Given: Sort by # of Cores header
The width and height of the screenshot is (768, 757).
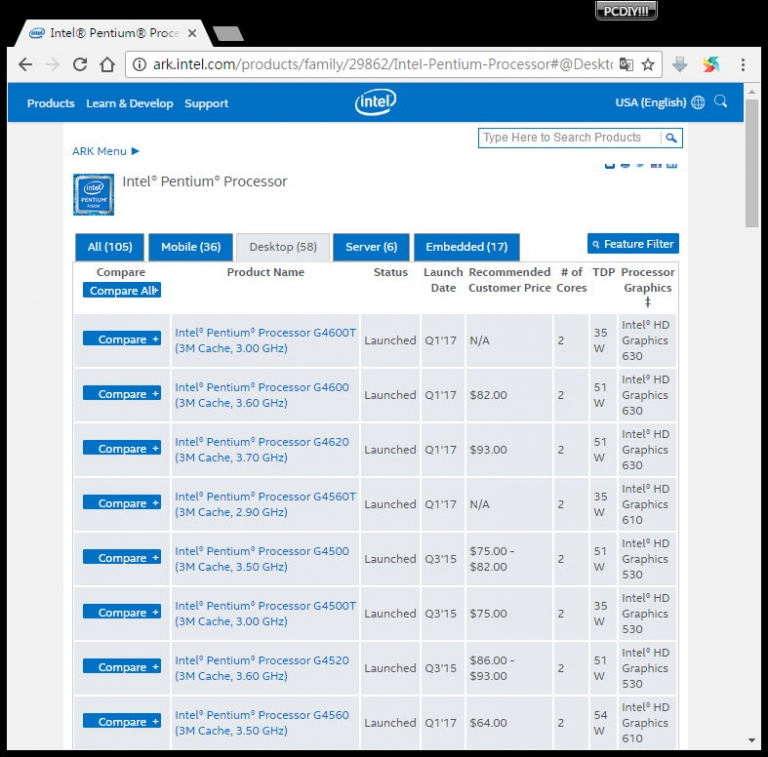Looking at the screenshot, I should pos(572,280).
